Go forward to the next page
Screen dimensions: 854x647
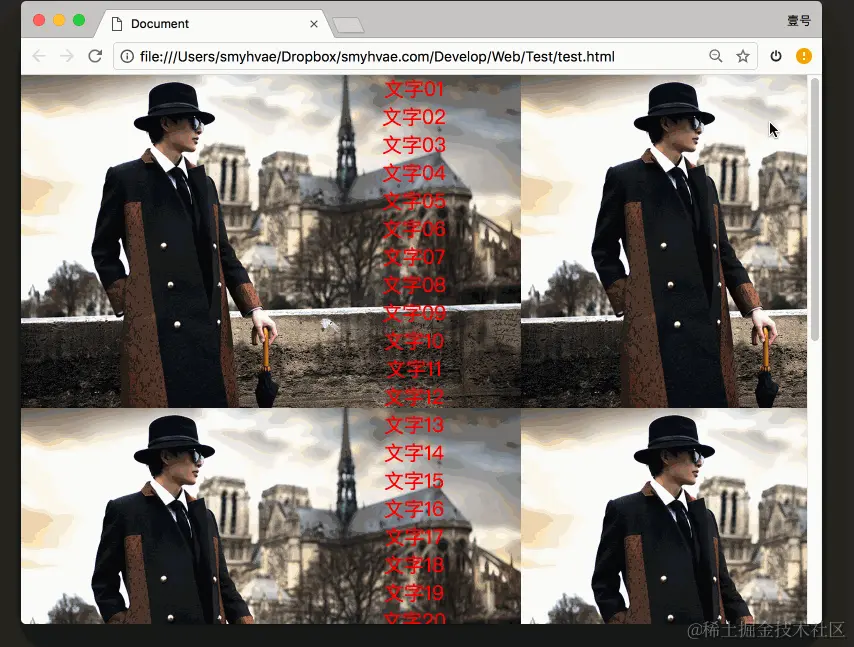[66, 56]
